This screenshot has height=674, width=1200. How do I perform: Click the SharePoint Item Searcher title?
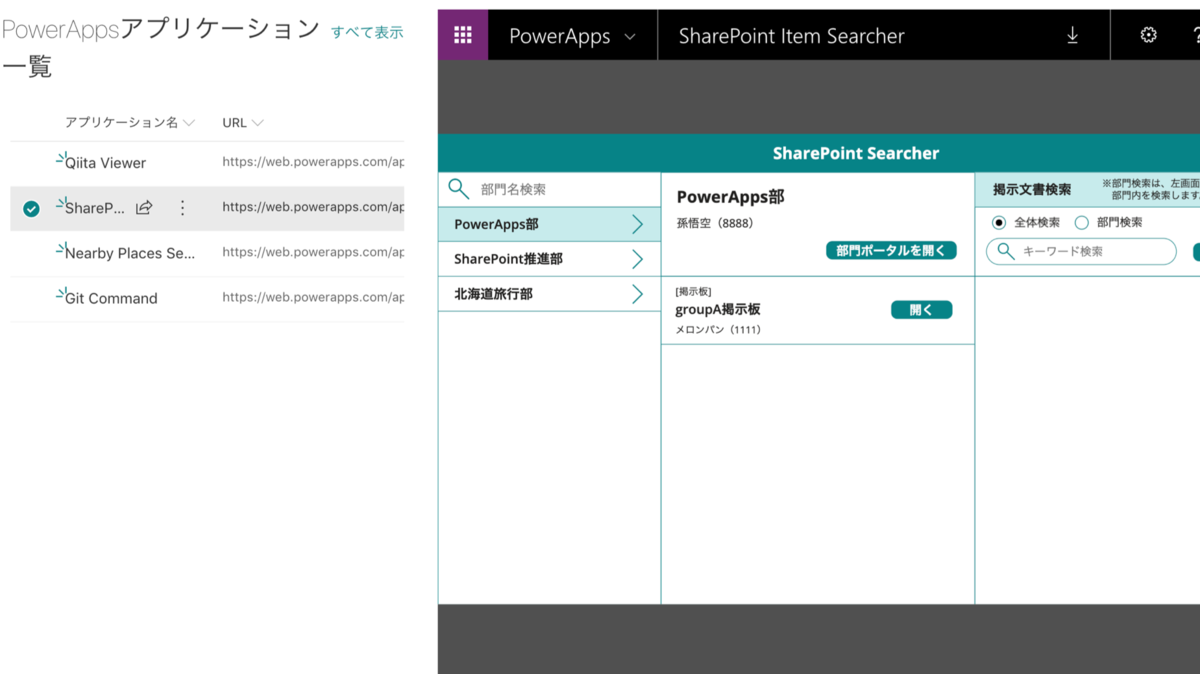791,36
